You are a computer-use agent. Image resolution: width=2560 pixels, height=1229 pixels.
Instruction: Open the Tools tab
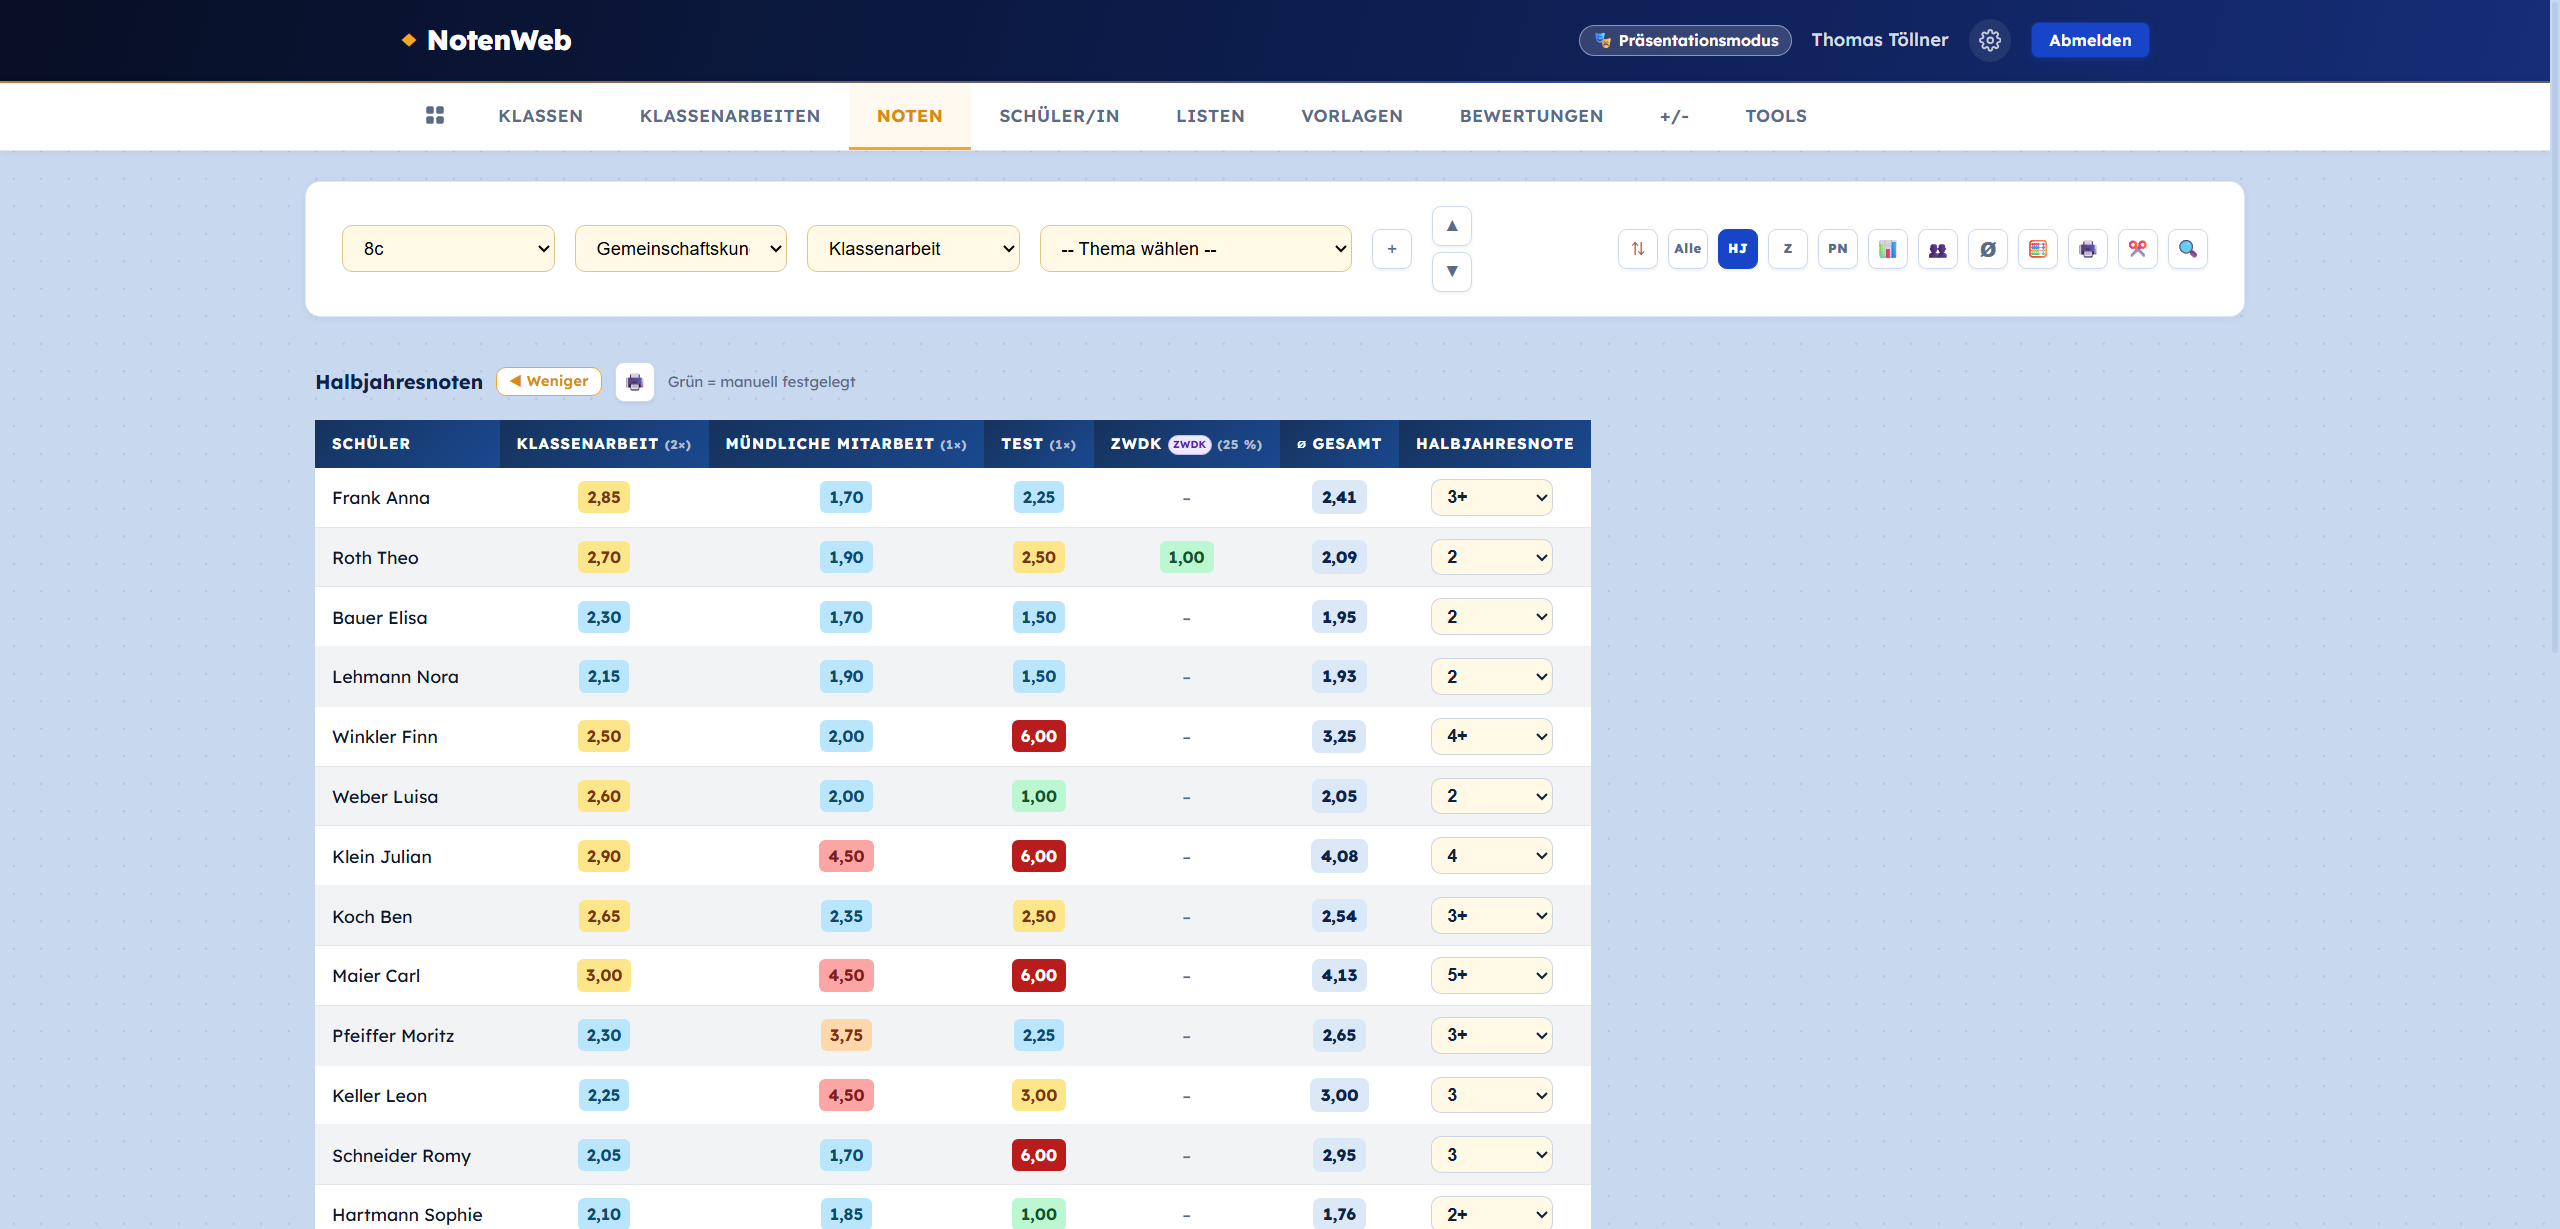[x=1776, y=116]
